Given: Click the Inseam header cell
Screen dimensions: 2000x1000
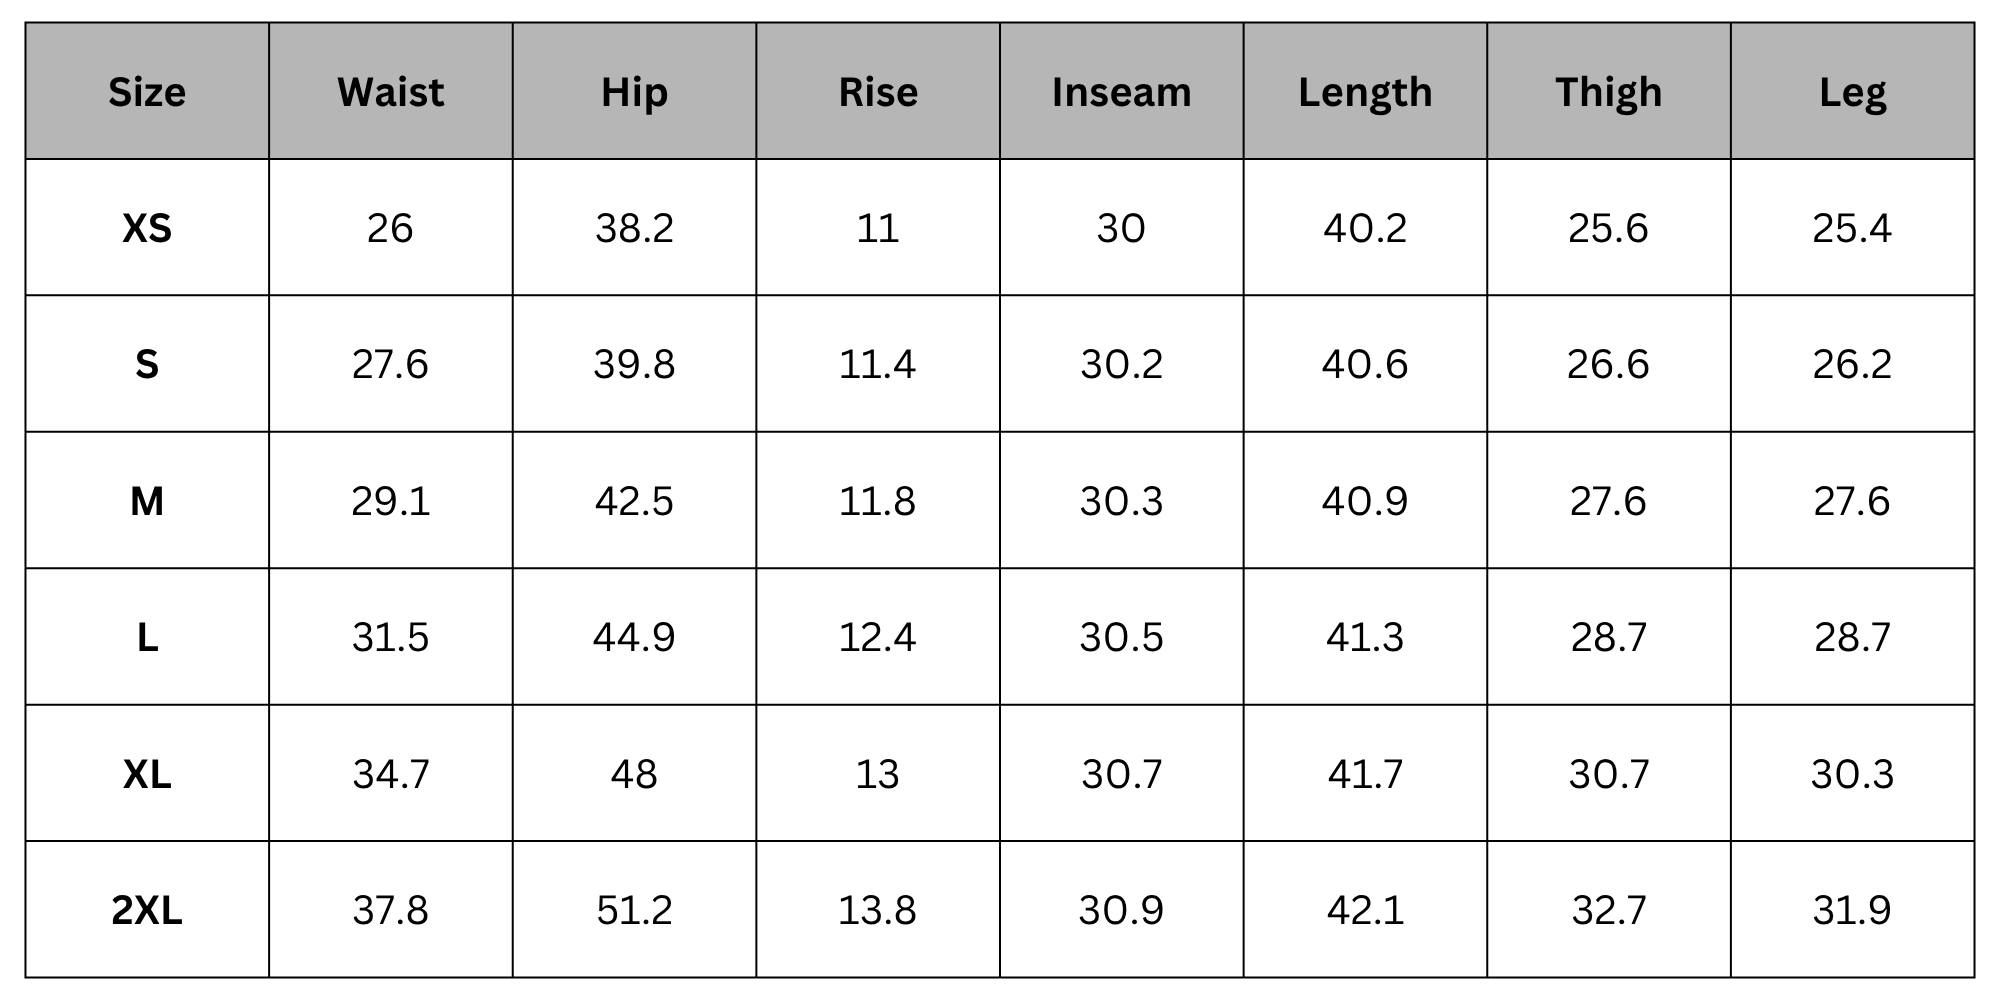Looking at the screenshot, I should pos(1122,92).
